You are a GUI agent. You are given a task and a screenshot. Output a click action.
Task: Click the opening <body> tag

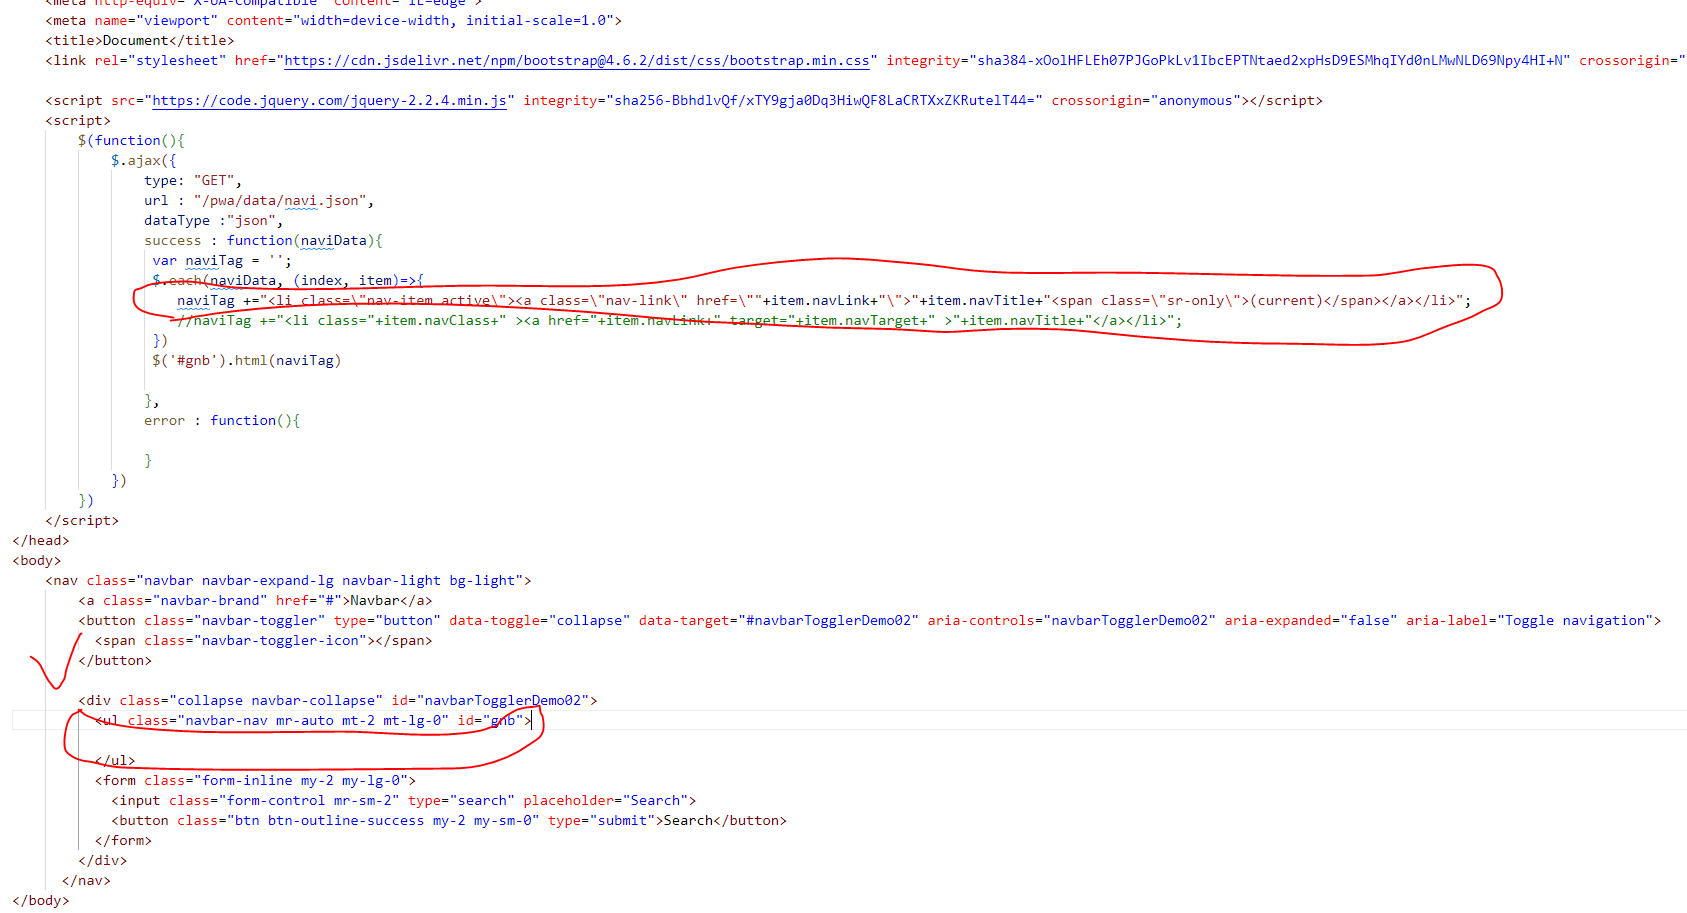[37, 561]
